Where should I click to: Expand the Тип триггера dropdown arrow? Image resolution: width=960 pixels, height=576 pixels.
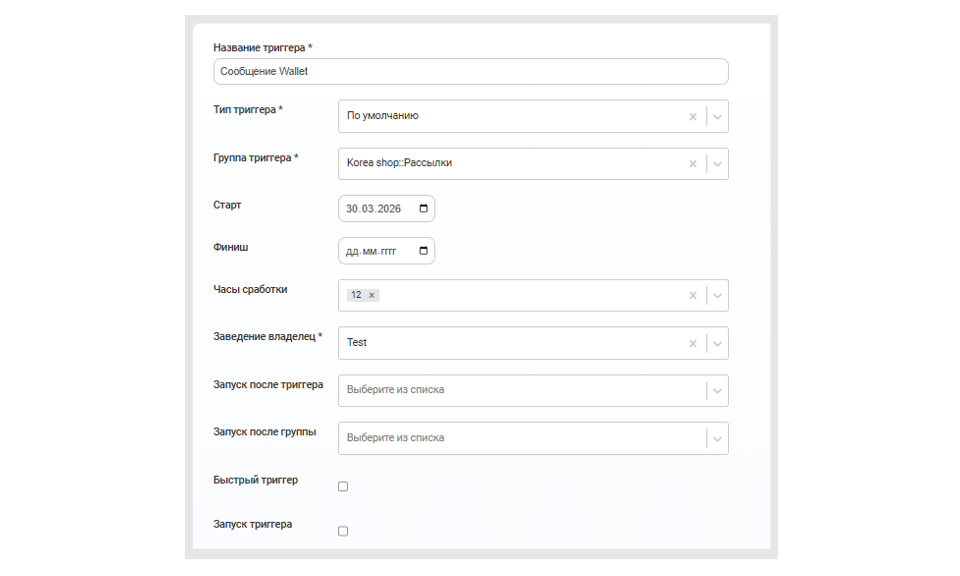717,116
